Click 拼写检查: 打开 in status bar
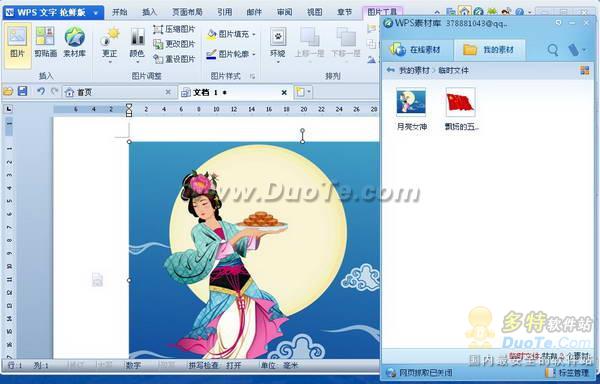This screenshot has height=384, width=600. [x=215, y=365]
